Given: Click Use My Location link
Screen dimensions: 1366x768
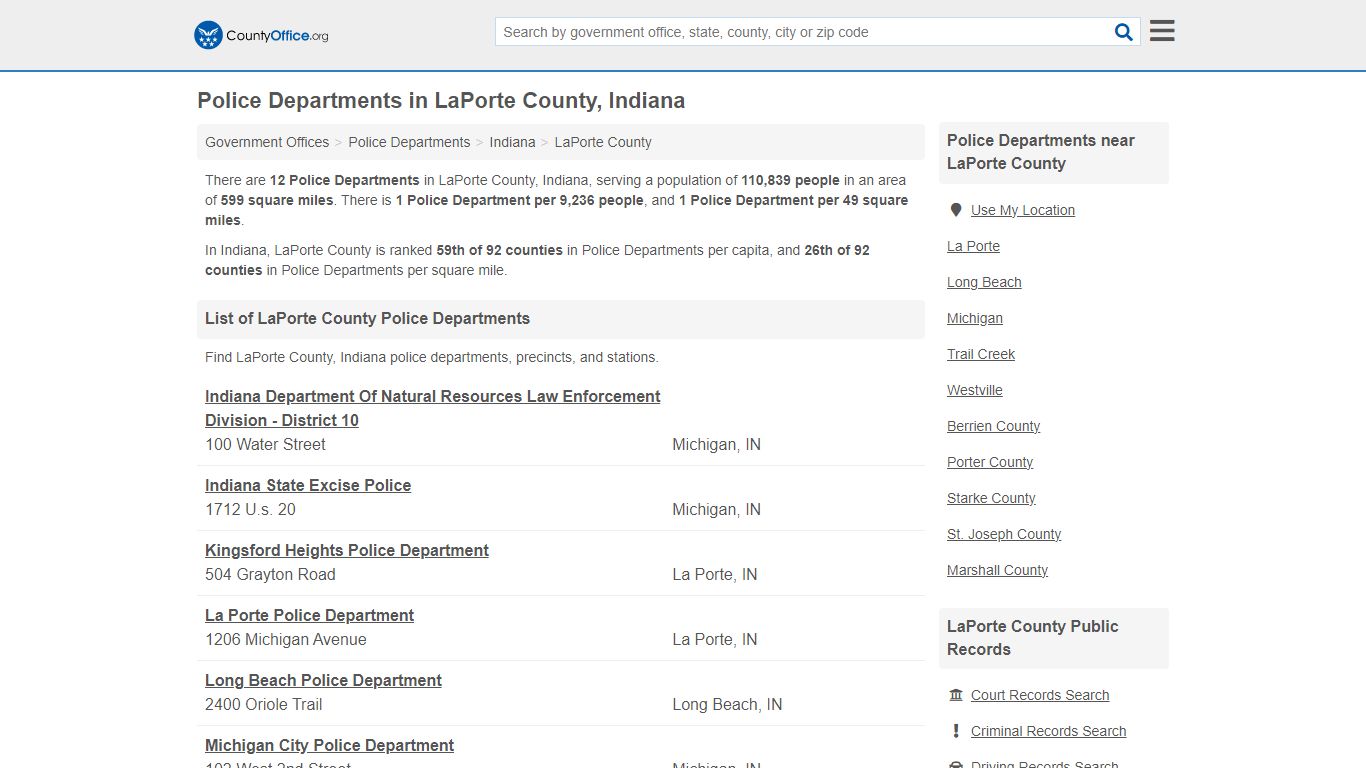Looking at the screenshot, I should tap(1023, 210).
